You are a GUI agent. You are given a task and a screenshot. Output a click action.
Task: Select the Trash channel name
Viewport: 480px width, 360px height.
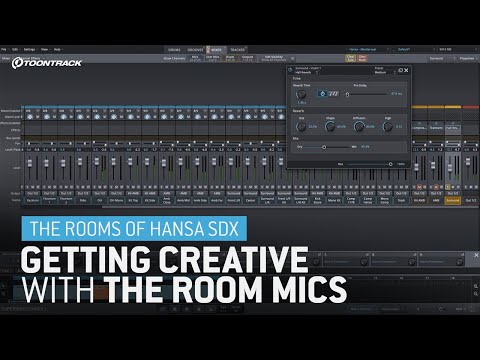pyautogui.click(x=401, y=200)
